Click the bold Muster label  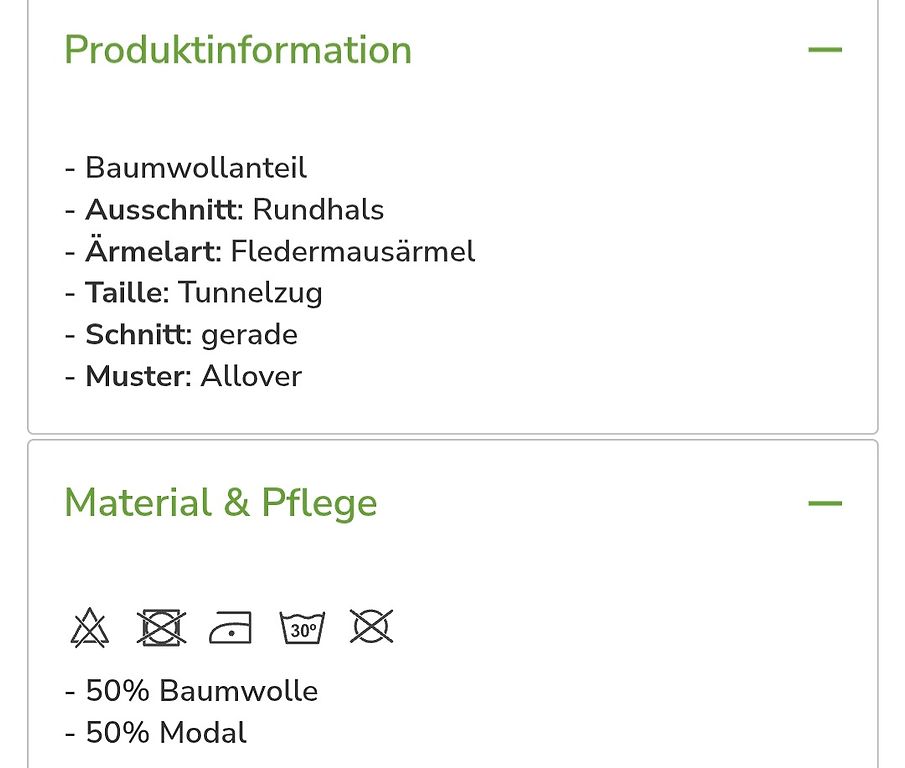tap(139, 376)
